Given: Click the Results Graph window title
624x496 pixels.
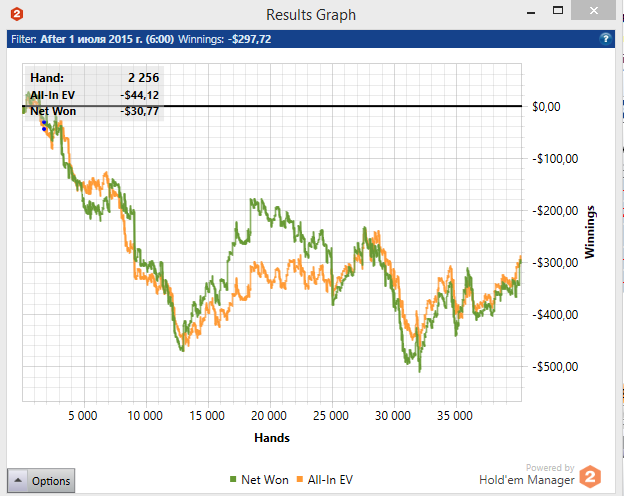Looking at the screenshot, I should [311, 15].
